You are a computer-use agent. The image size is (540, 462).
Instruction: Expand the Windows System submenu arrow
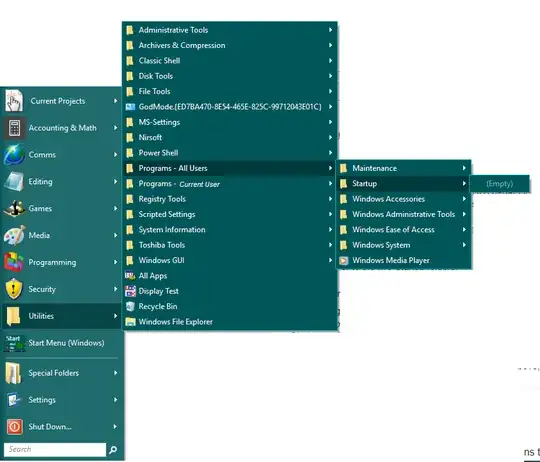pyautogui.click(x=464, y=245)
